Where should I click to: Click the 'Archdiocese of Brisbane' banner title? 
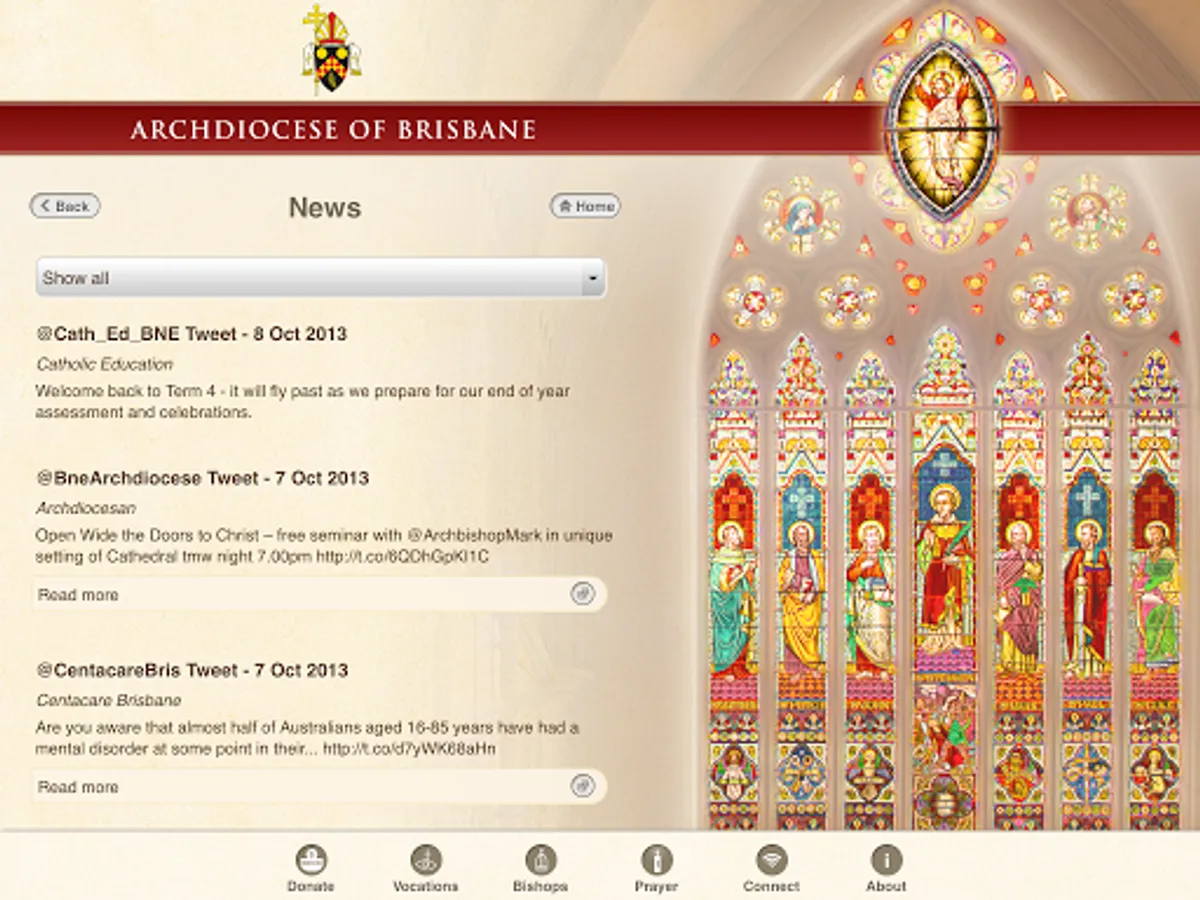[333, 130]
